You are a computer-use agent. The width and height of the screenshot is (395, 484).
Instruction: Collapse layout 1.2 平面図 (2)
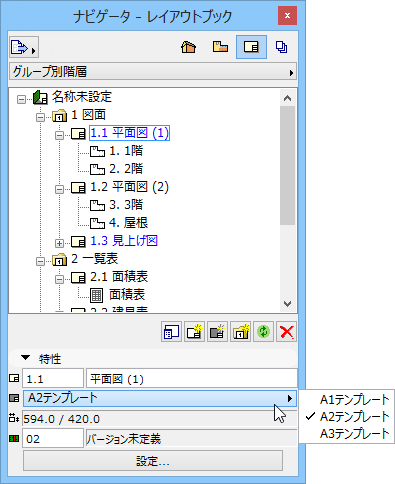(x=59, y=189)
